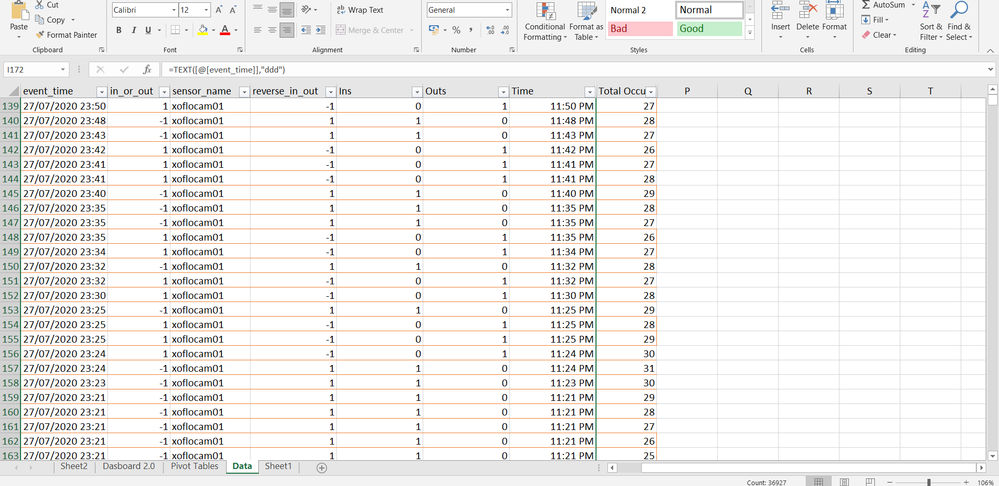This screenshot has height=486, width=999.
Task: Activate the Format Painter
Action: point(66,35)
